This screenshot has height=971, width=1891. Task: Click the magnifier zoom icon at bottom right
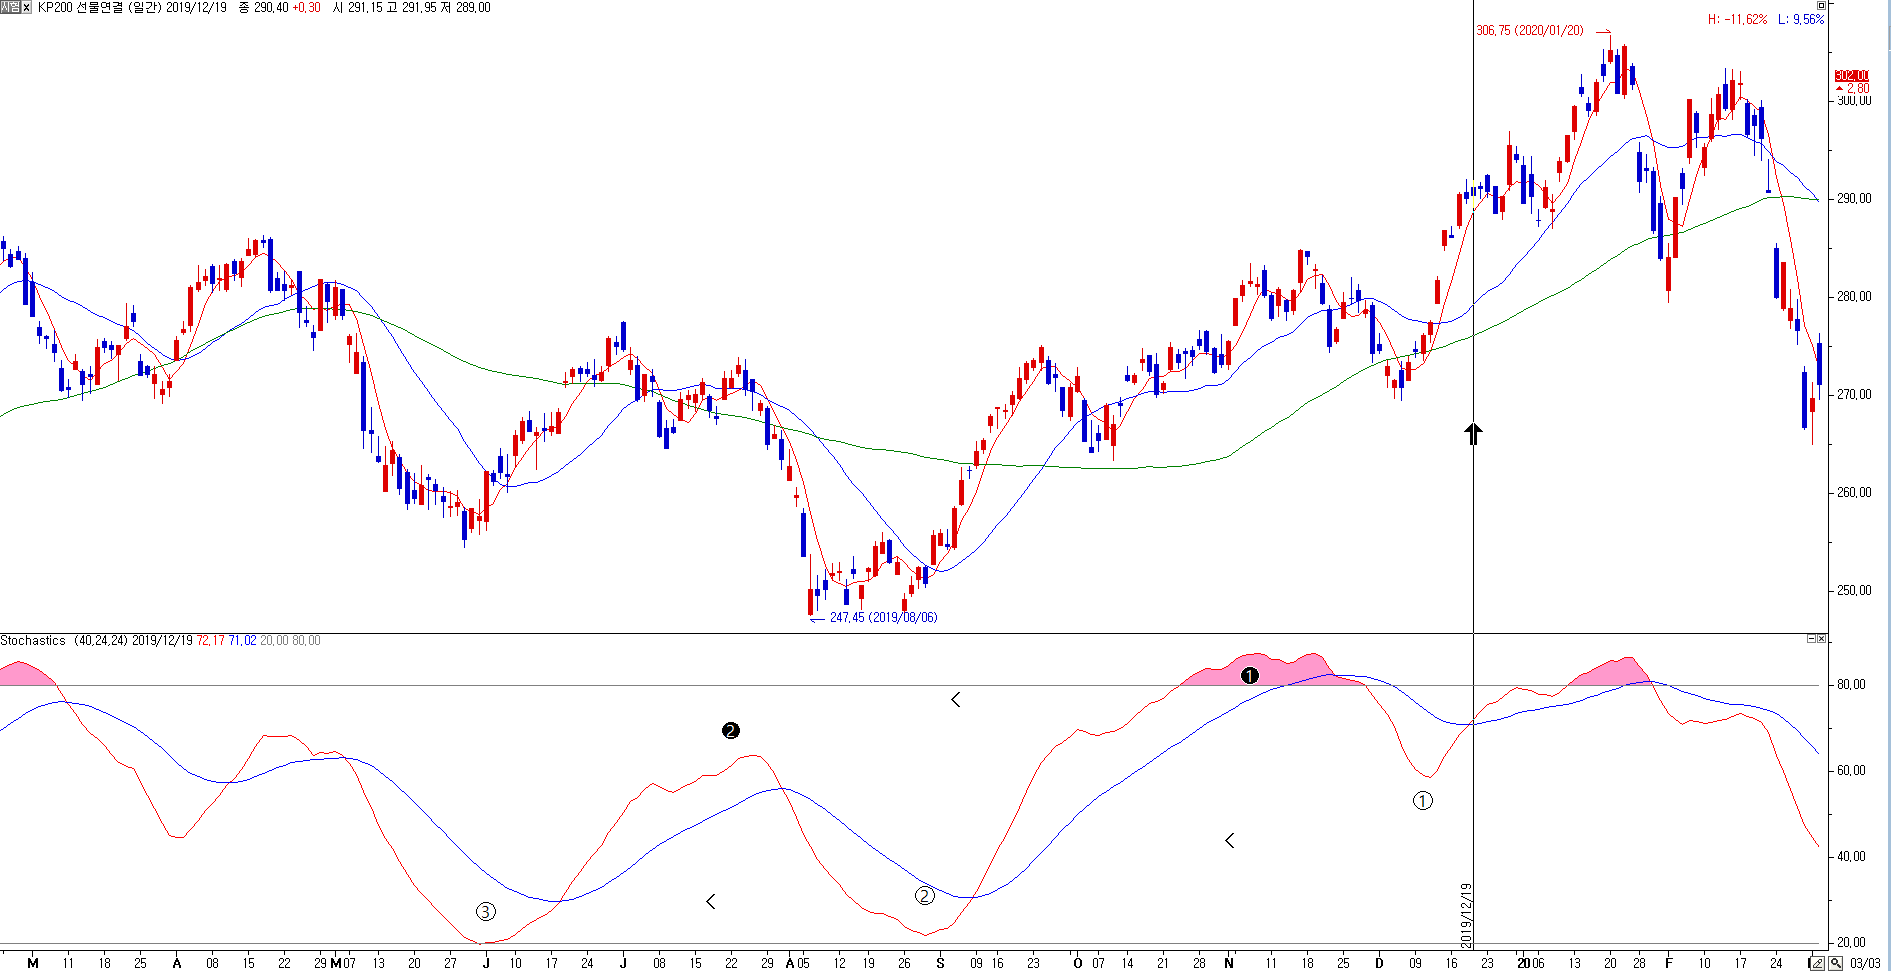(x=1836, y=963)
